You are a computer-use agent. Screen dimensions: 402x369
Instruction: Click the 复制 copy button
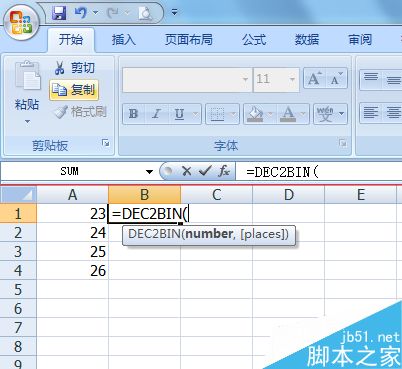coord(74,90)
